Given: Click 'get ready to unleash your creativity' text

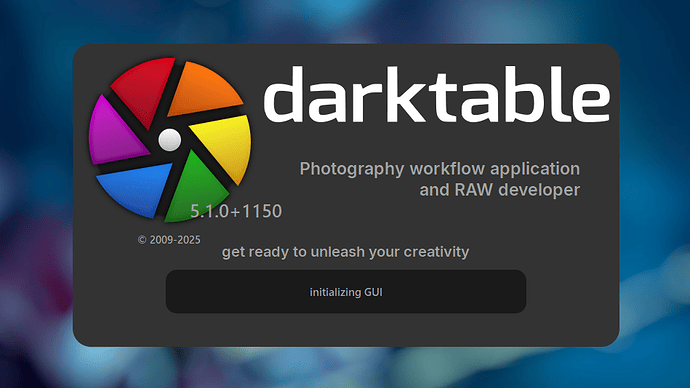Looking at the screenshot, I should 345,252.
